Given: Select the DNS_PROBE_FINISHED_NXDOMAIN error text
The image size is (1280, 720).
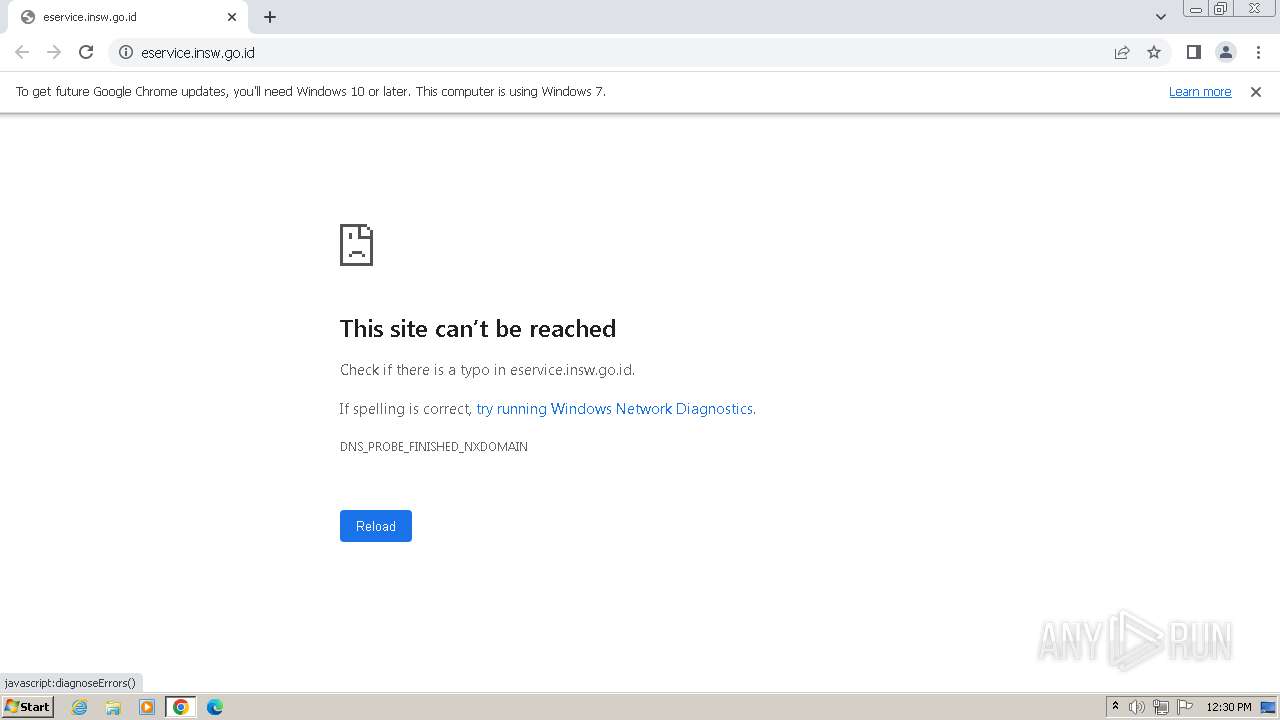Looking at the screenshot, I should pyautogui.click(x=434, y=447).
